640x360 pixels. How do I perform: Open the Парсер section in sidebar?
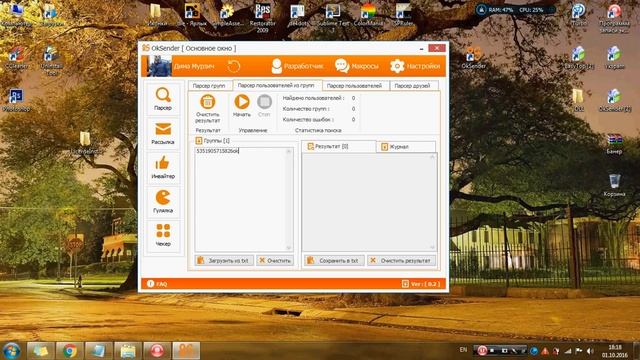coord(163,98)
